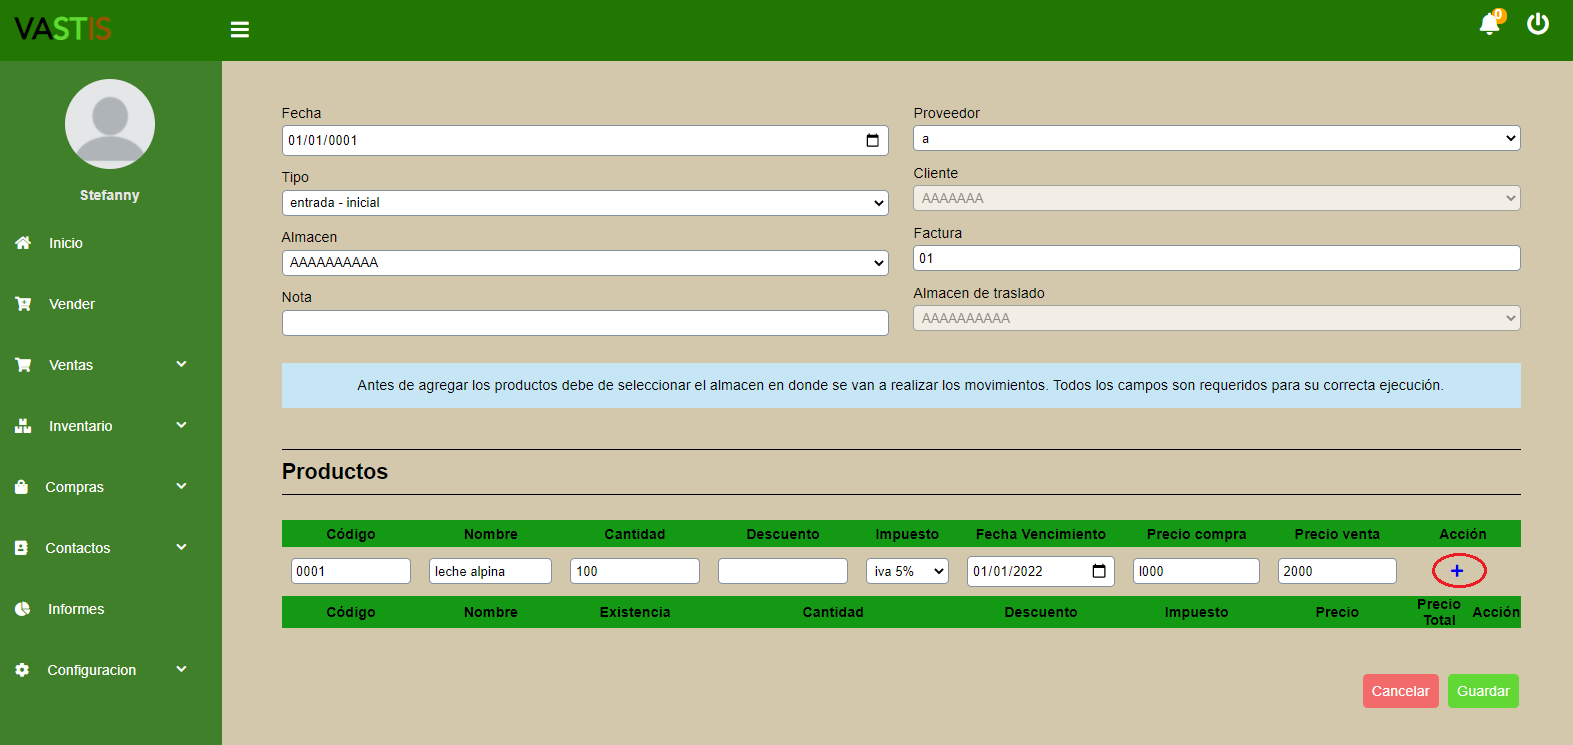The image size is (1573, 745).
Task: Expand the Ventas chevron
Action: 181,364
